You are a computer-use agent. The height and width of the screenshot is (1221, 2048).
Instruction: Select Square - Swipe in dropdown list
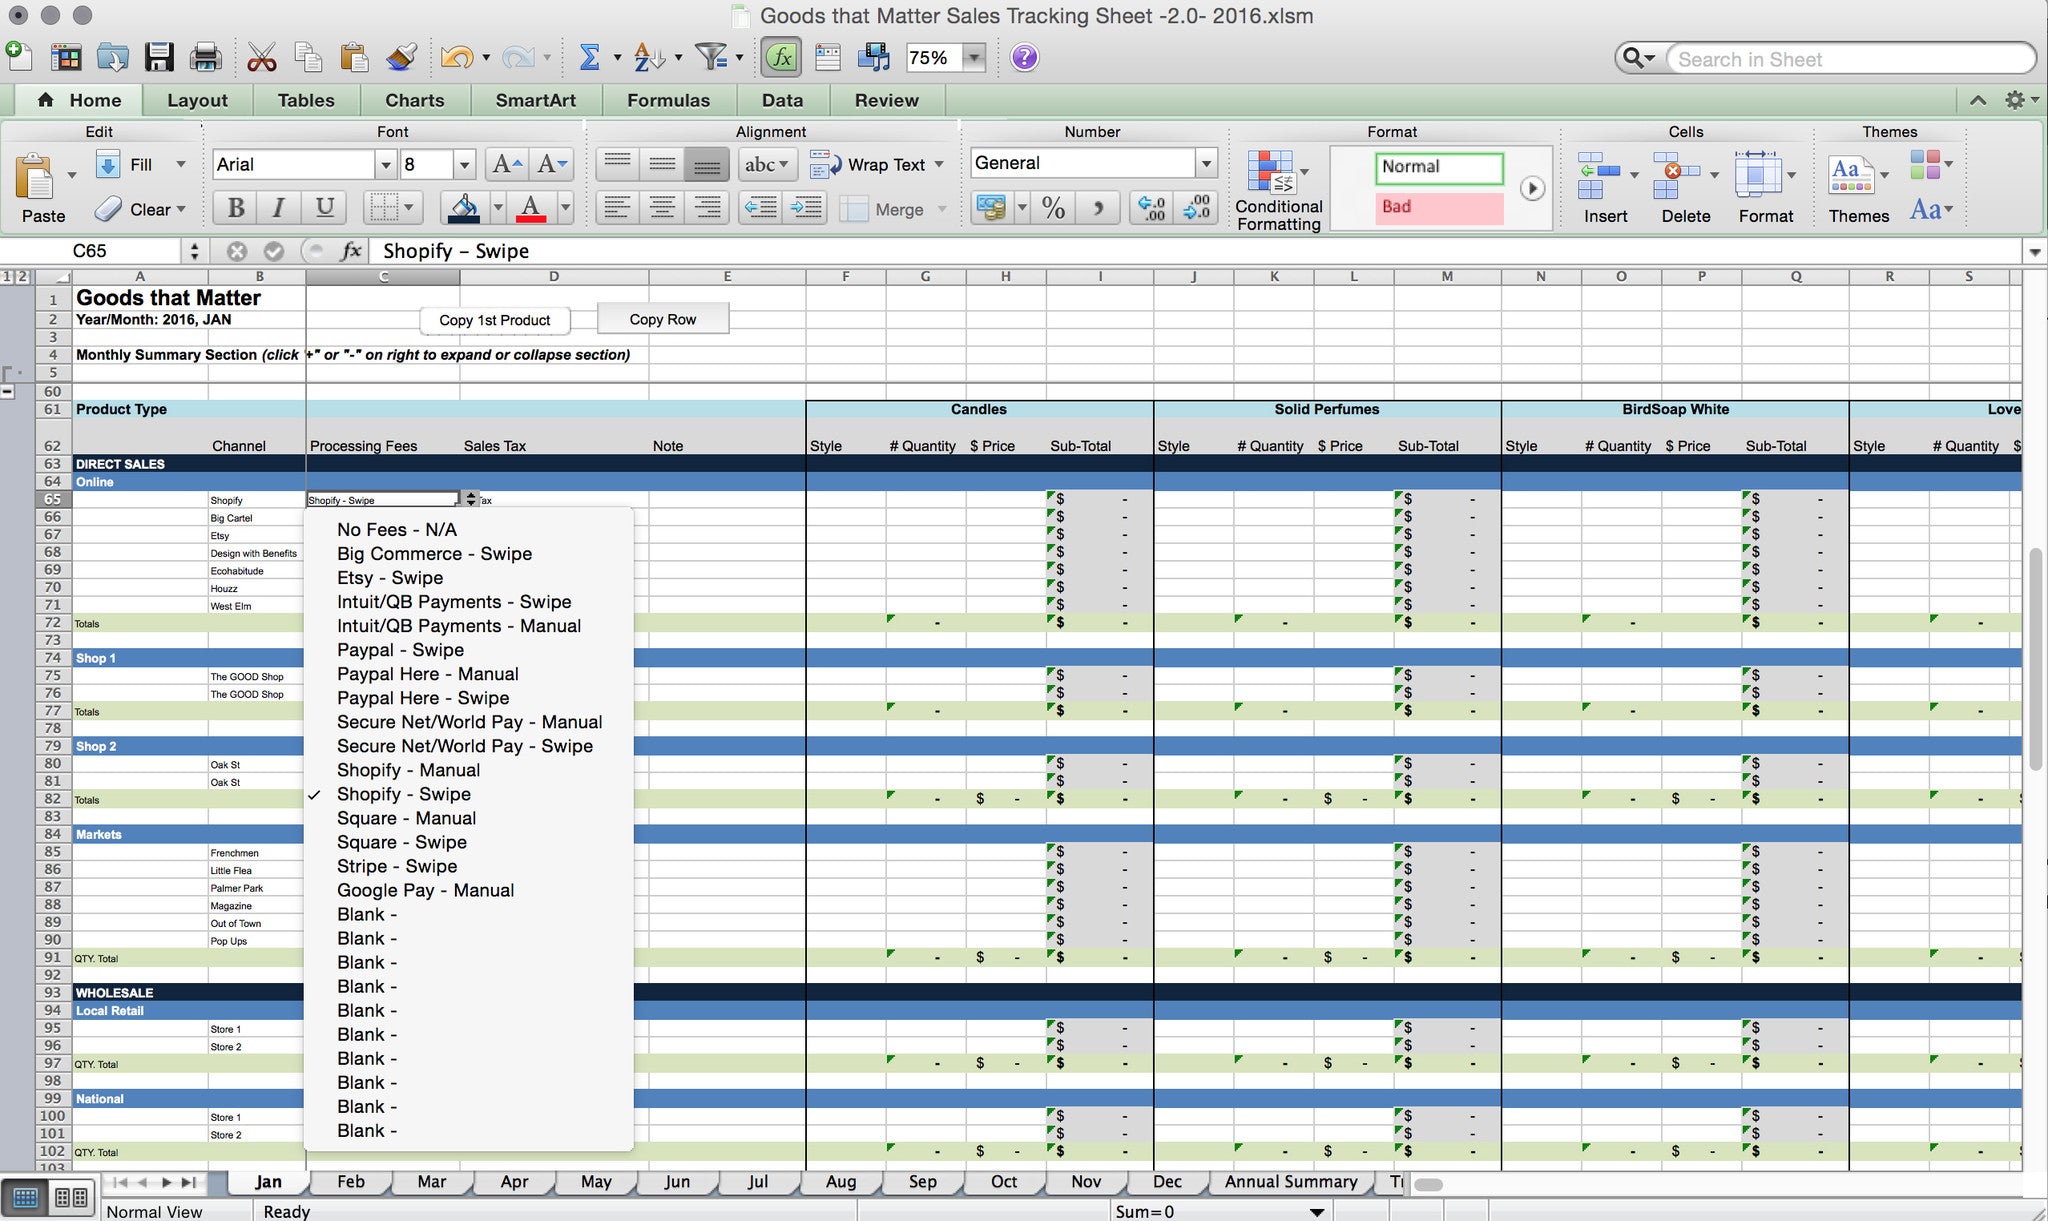[x=402, y=842]
